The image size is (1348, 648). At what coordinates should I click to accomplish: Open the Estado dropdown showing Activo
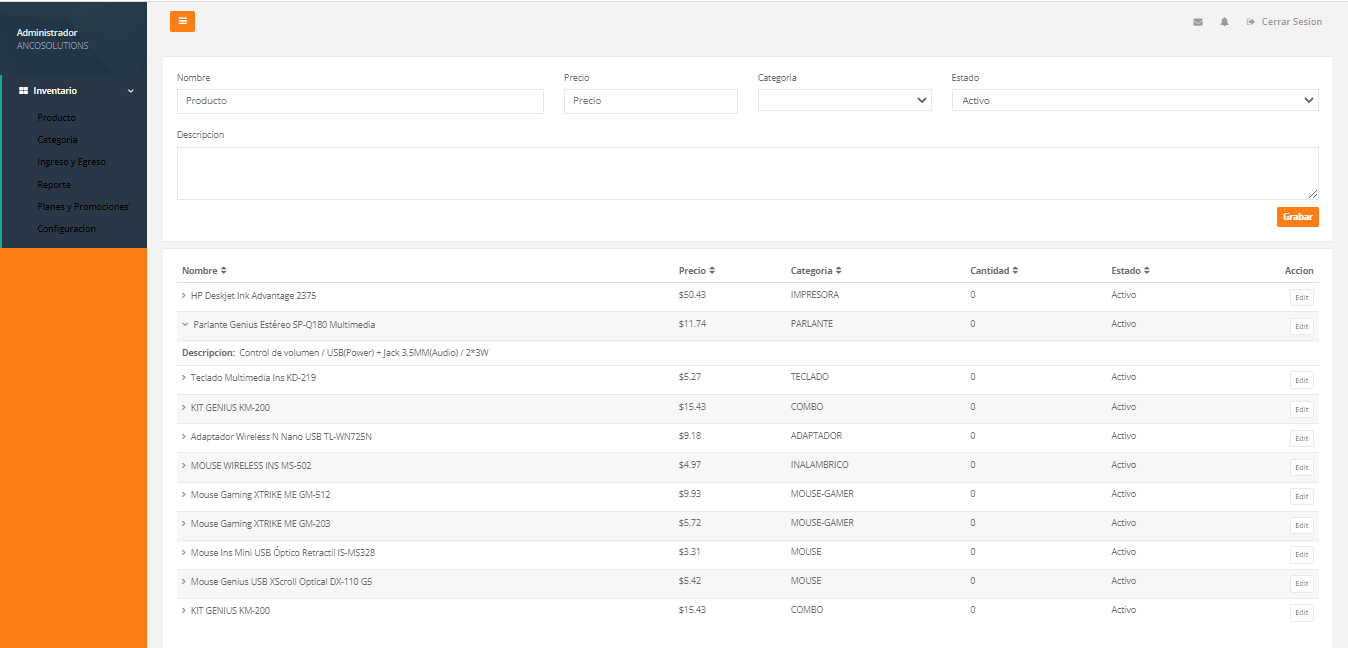[1135, 100]
